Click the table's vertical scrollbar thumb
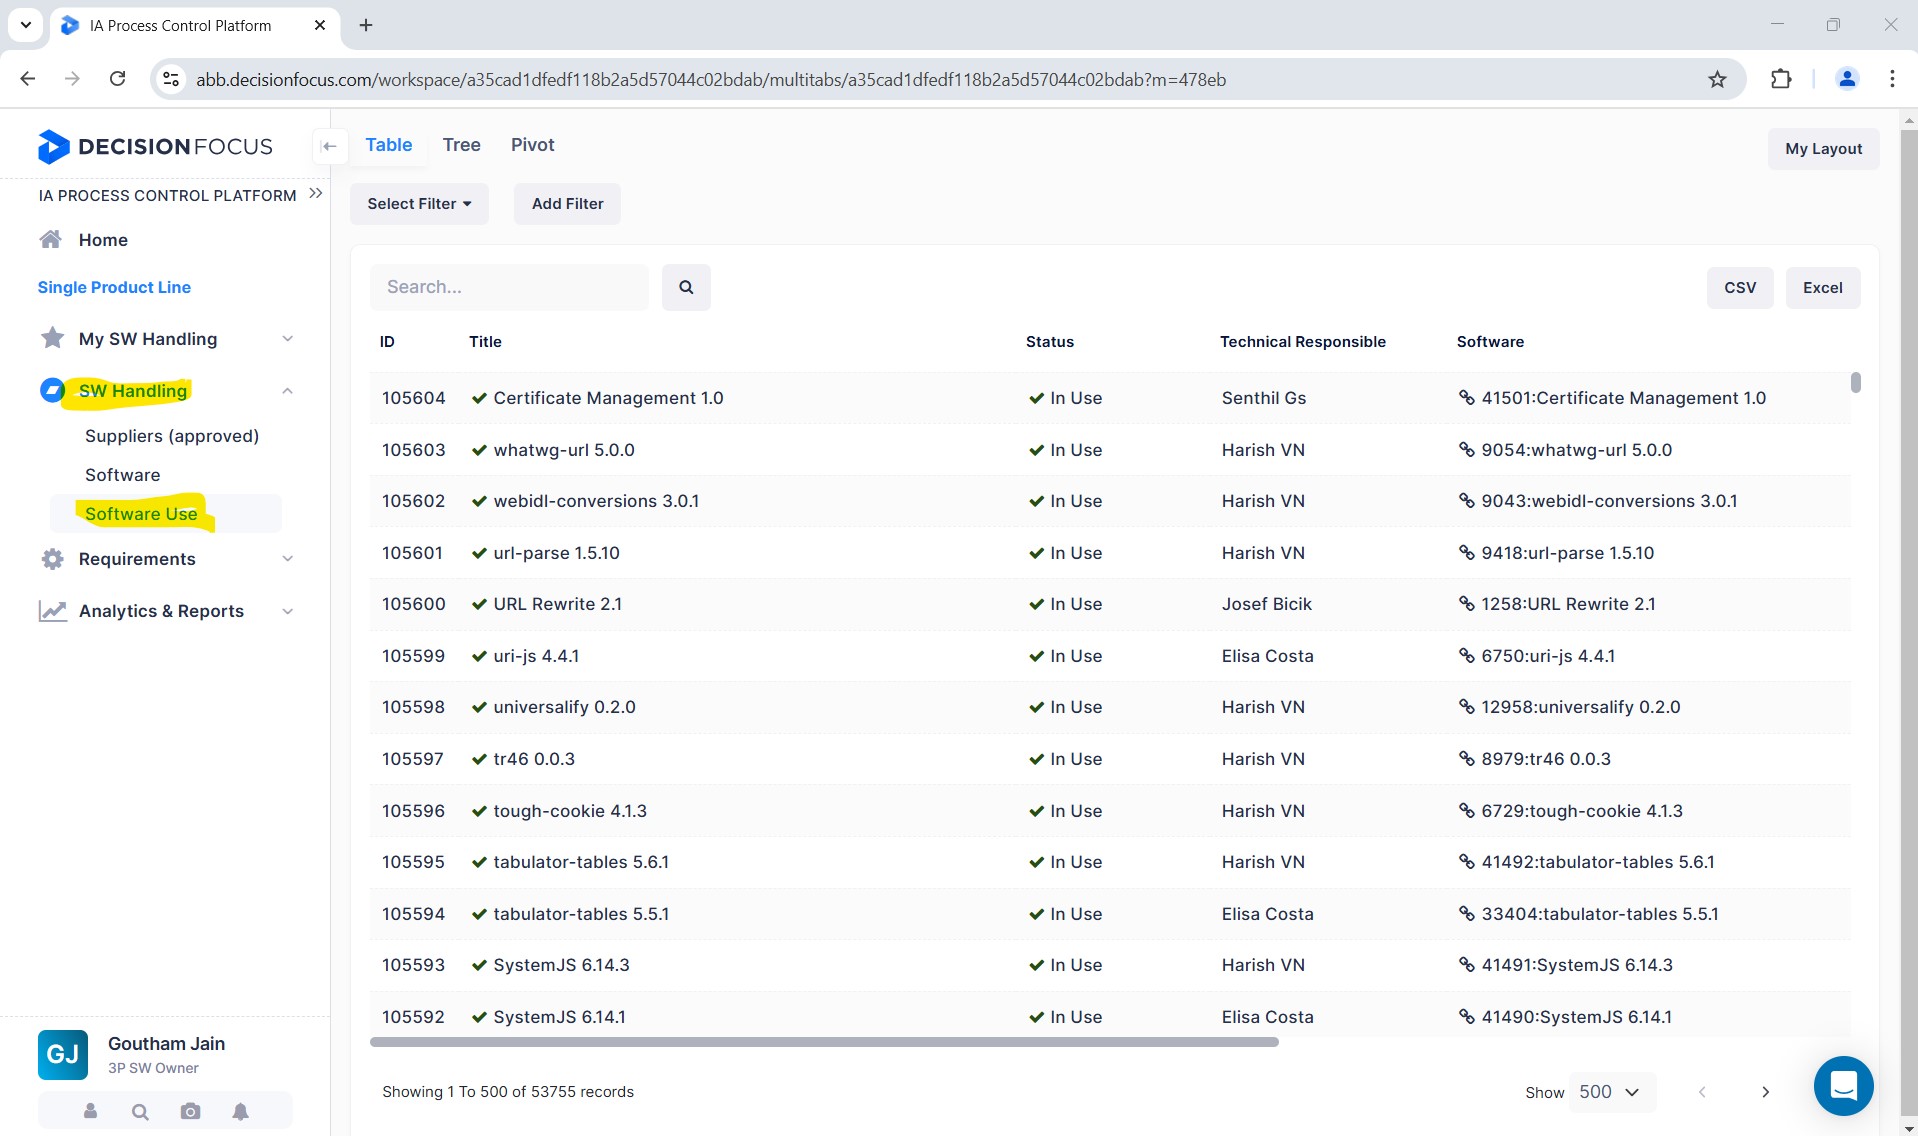The width and height of the screenshot is (1918, 1136). coord(1855,382)
